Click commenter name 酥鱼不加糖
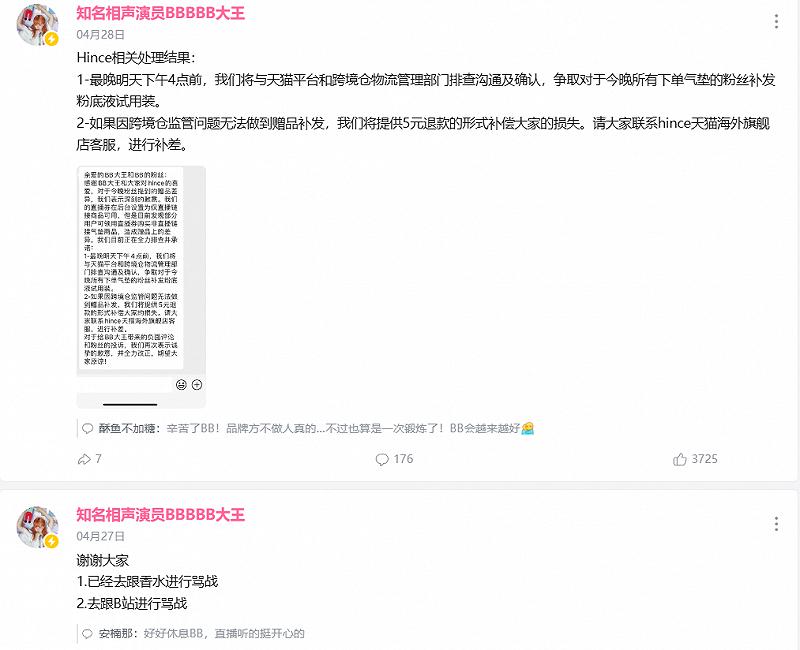 pos(127,429)
